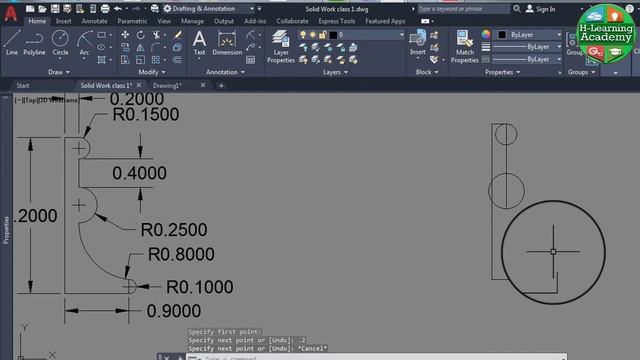Activate the Rectangular Array tool

pyautogui.click(x=156, y=60)
